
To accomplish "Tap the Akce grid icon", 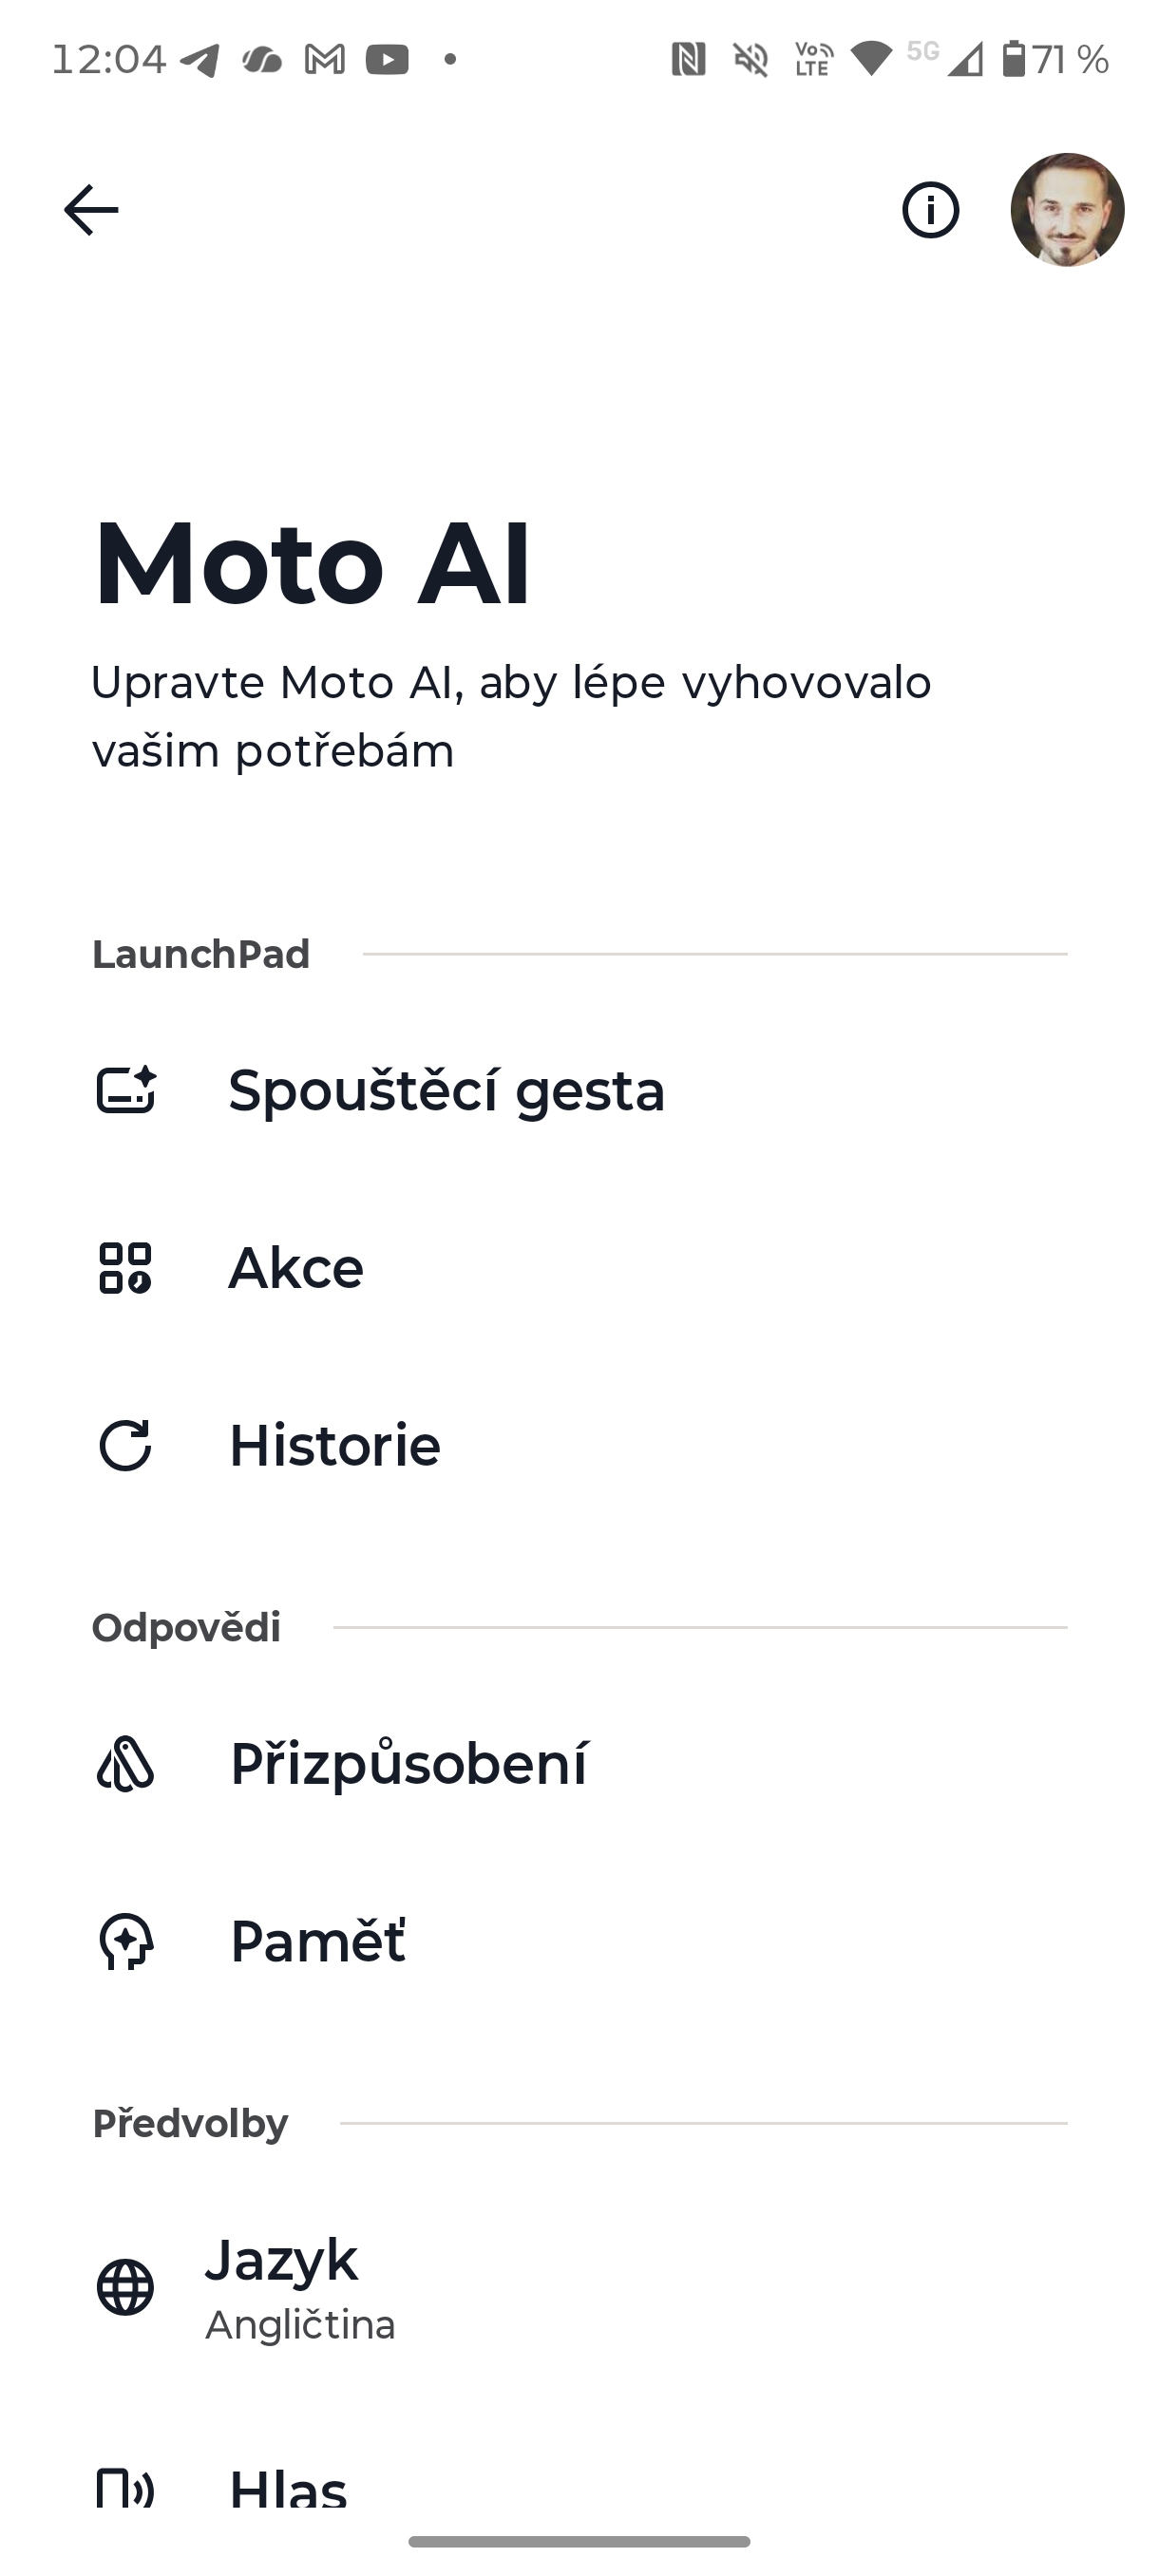I will tap(126, 1268).
